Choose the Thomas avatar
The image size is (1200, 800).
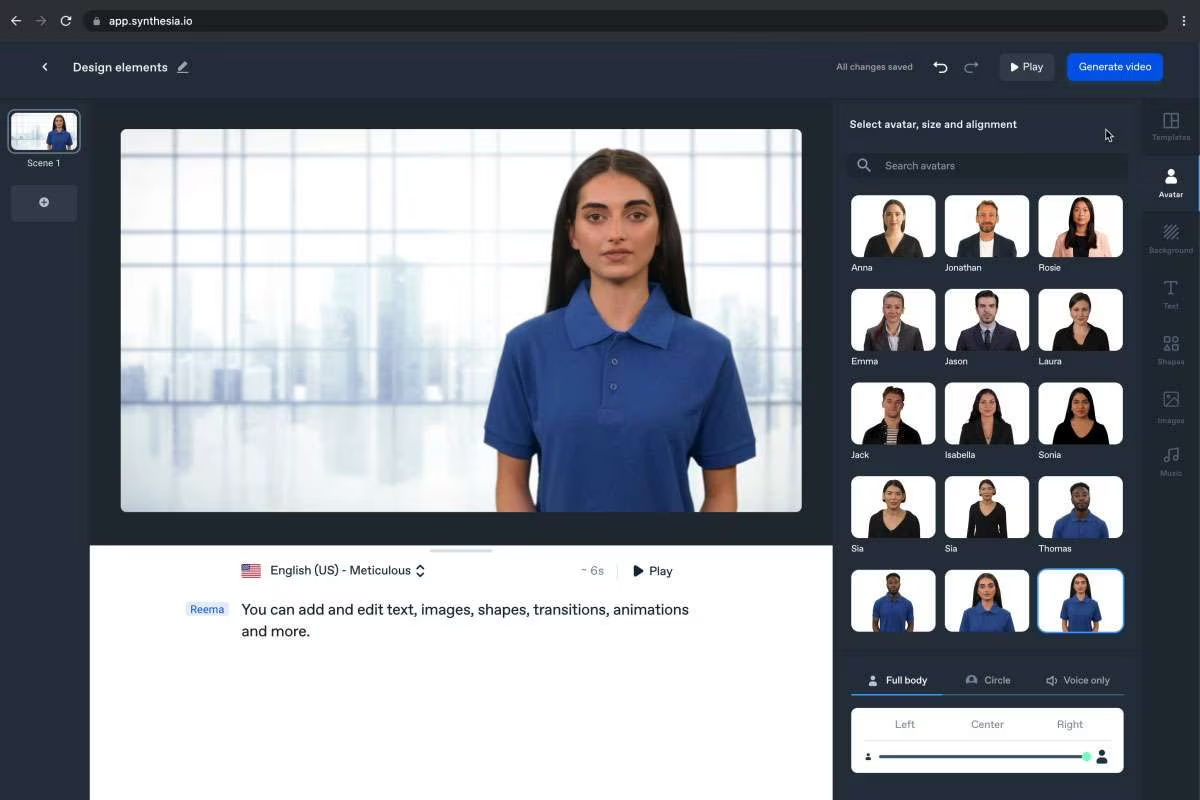(1080, 507)
